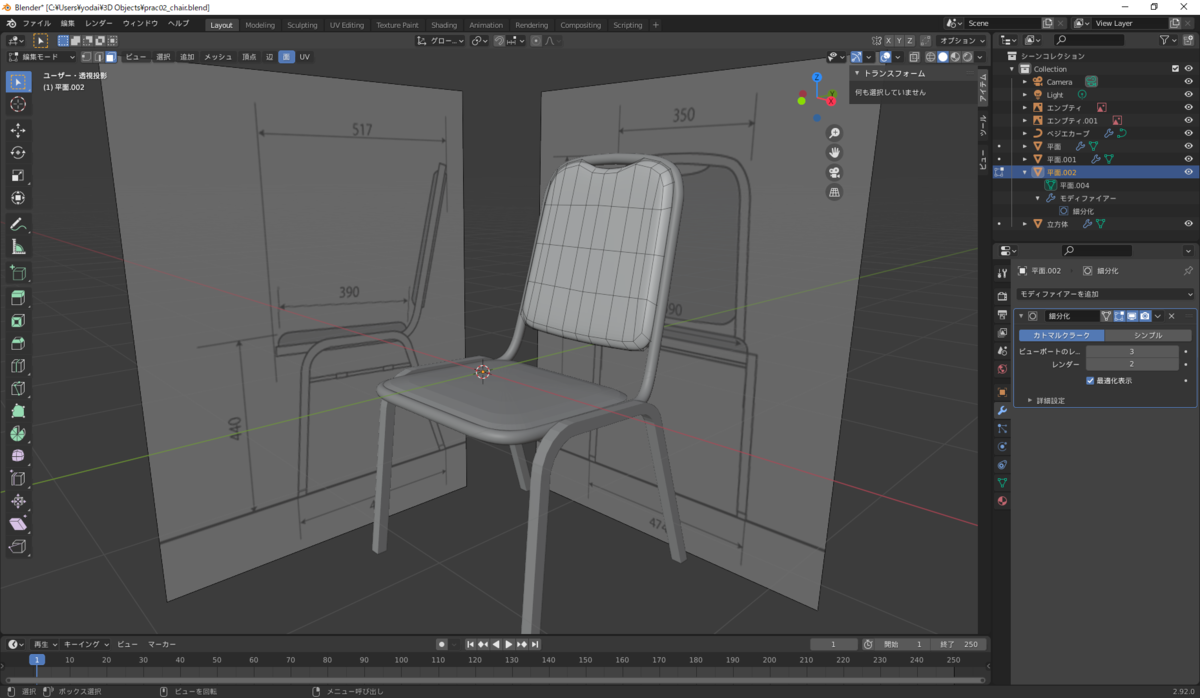The image size is (1200, 698).
Task: Select the Bevel tool
Action: [x=18, y=343]
